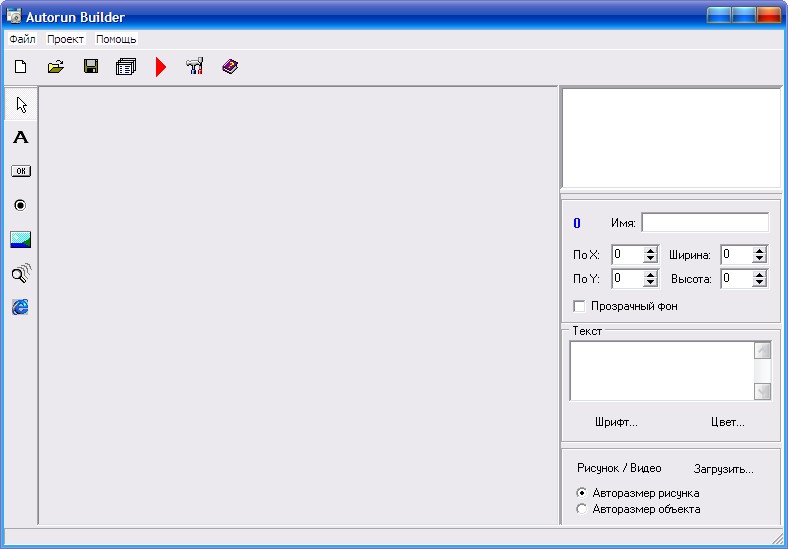
Task: Decrease the По Y value
Action: (650, 283)
